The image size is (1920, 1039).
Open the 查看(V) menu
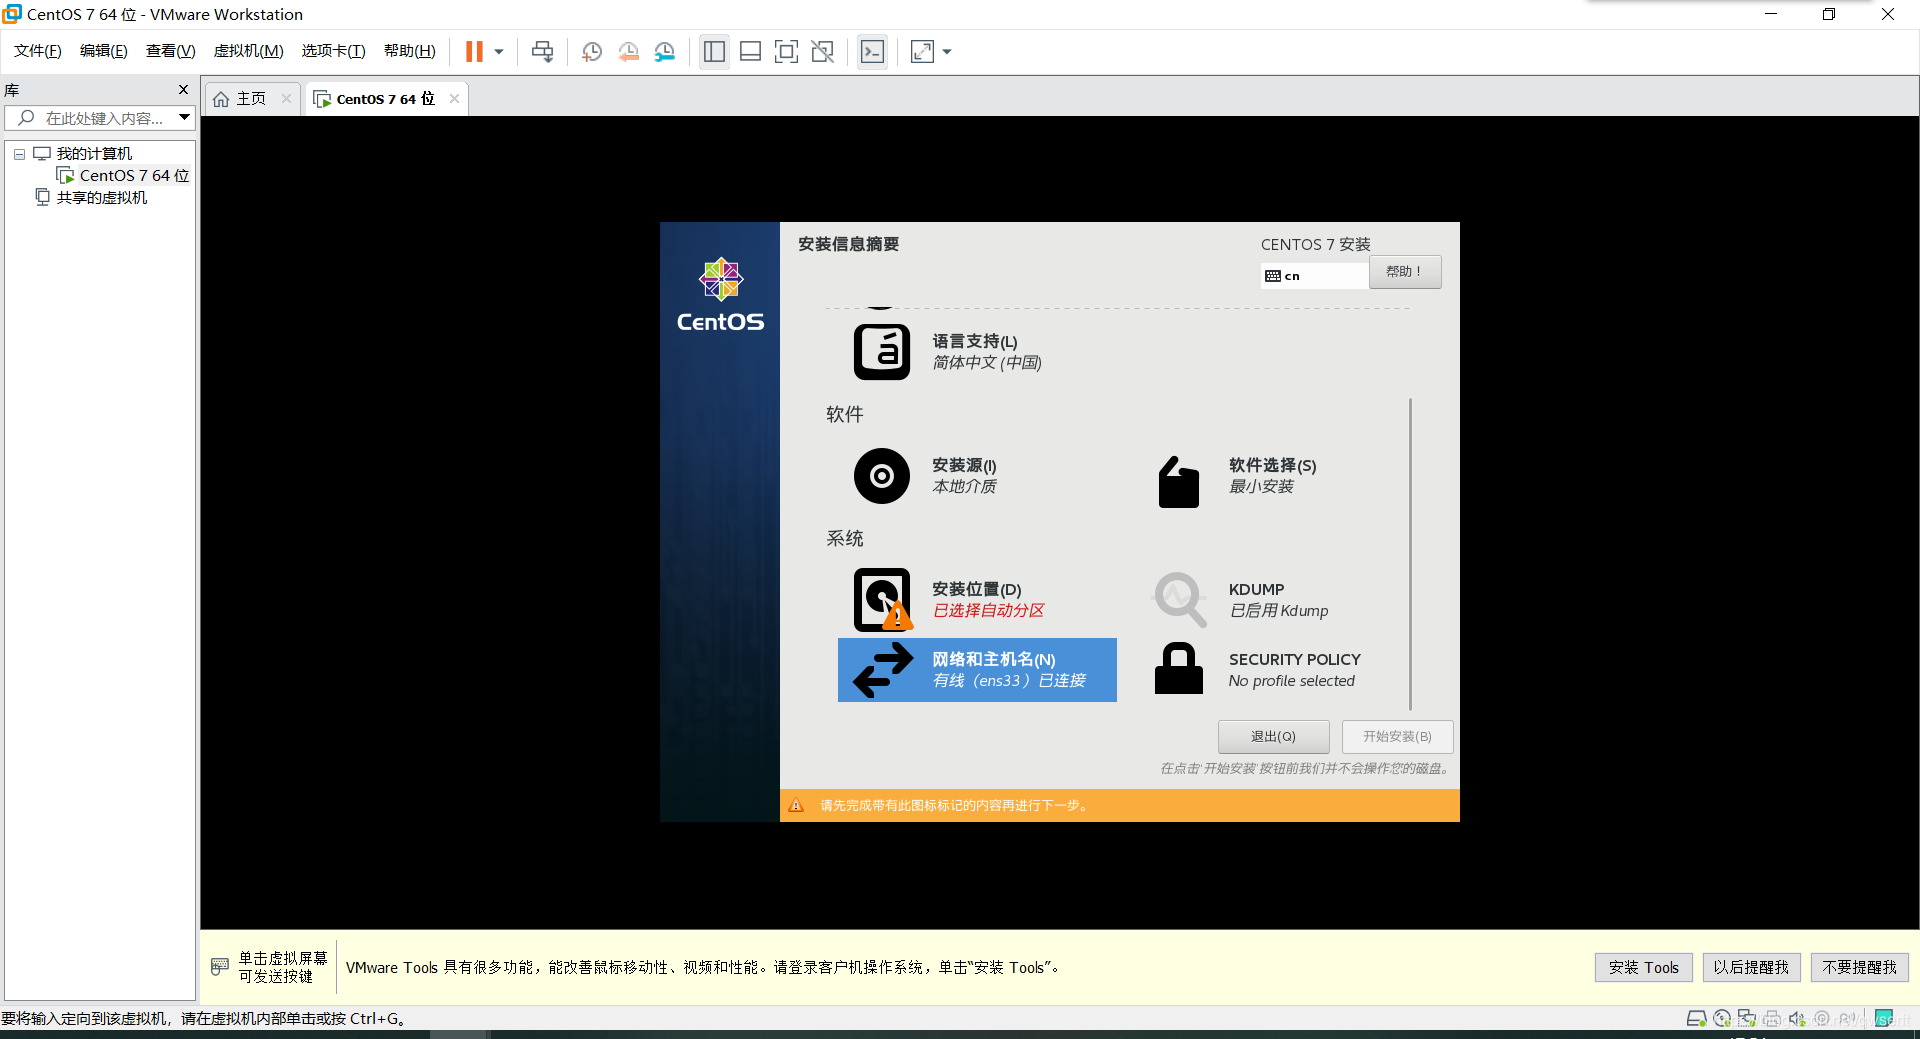click(170, 51)
